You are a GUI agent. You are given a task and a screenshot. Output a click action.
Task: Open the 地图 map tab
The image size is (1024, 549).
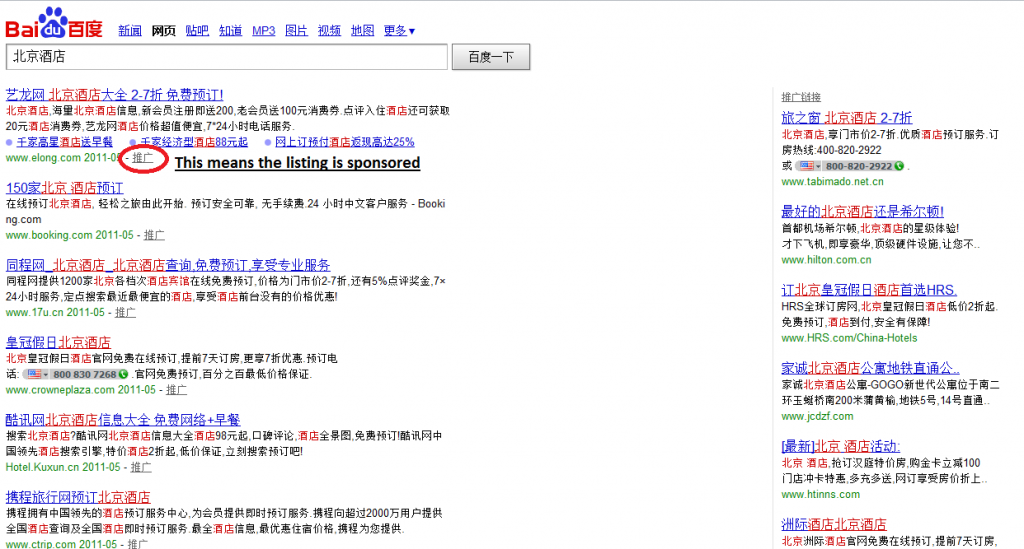pos(362,31)
